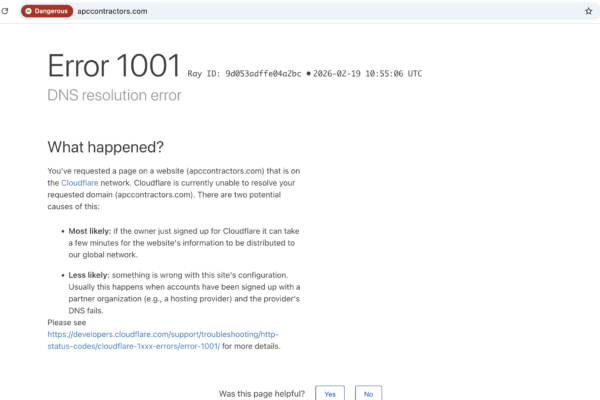This screenshot has height=400, width=600.
Task: Bookmark this page with the star icon
Action: (x=588, y=11)
